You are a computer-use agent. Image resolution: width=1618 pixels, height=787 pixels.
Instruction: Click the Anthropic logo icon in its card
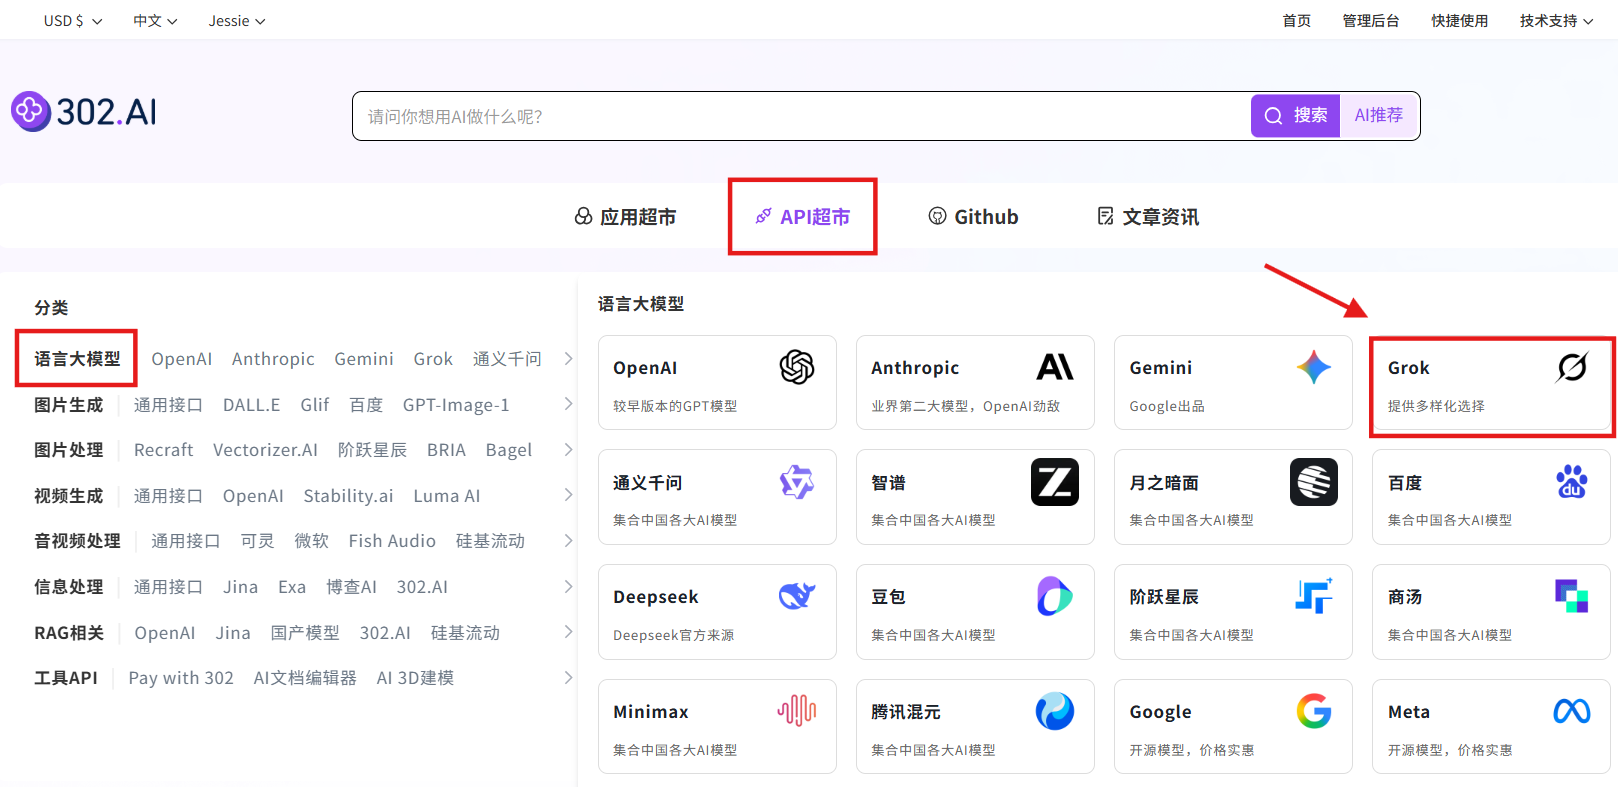1055,367
